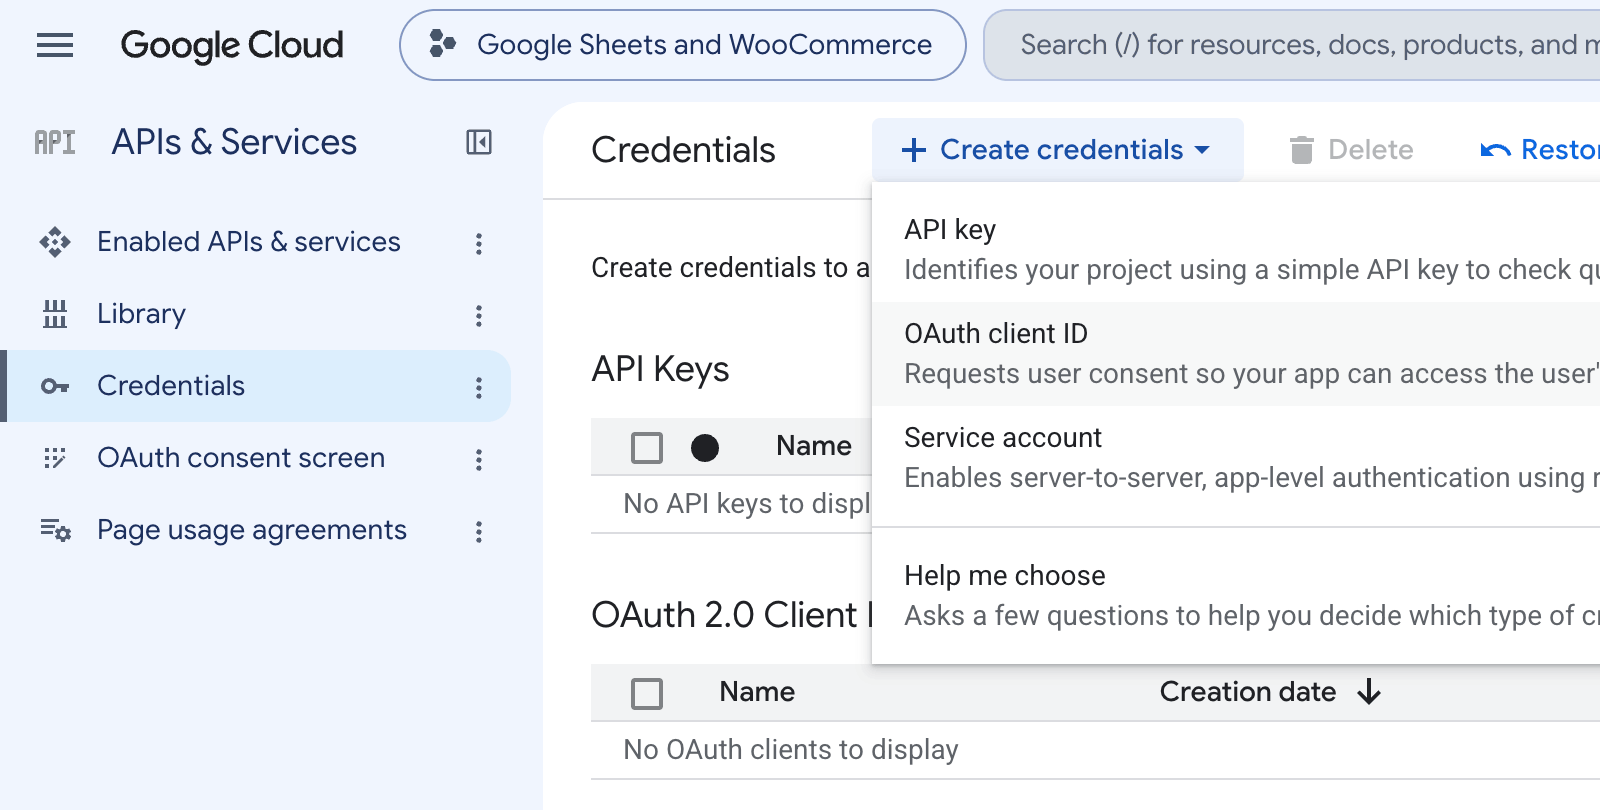
Task: Click the Create credentials button
Action: click(1058, 150)
